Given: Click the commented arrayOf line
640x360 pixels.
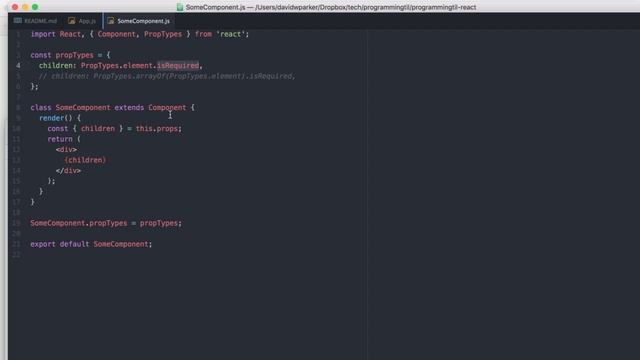Looking at the screenshot, I should [x=167, y=76].
